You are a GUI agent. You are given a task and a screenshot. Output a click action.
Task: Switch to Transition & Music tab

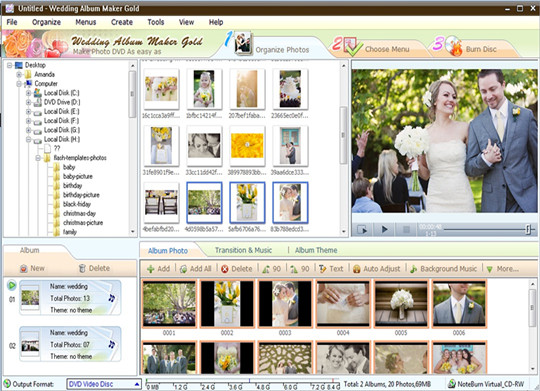tap(243, 250)
